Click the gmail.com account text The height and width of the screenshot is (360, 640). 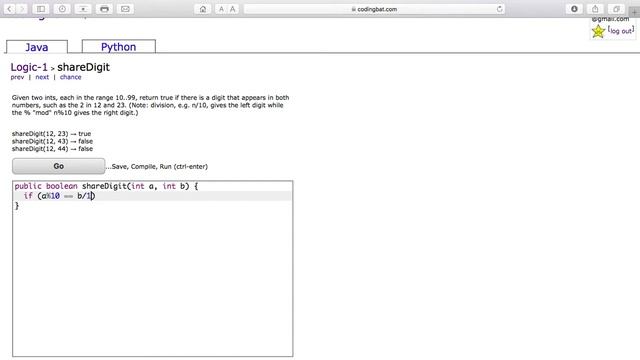pos(610,19)
